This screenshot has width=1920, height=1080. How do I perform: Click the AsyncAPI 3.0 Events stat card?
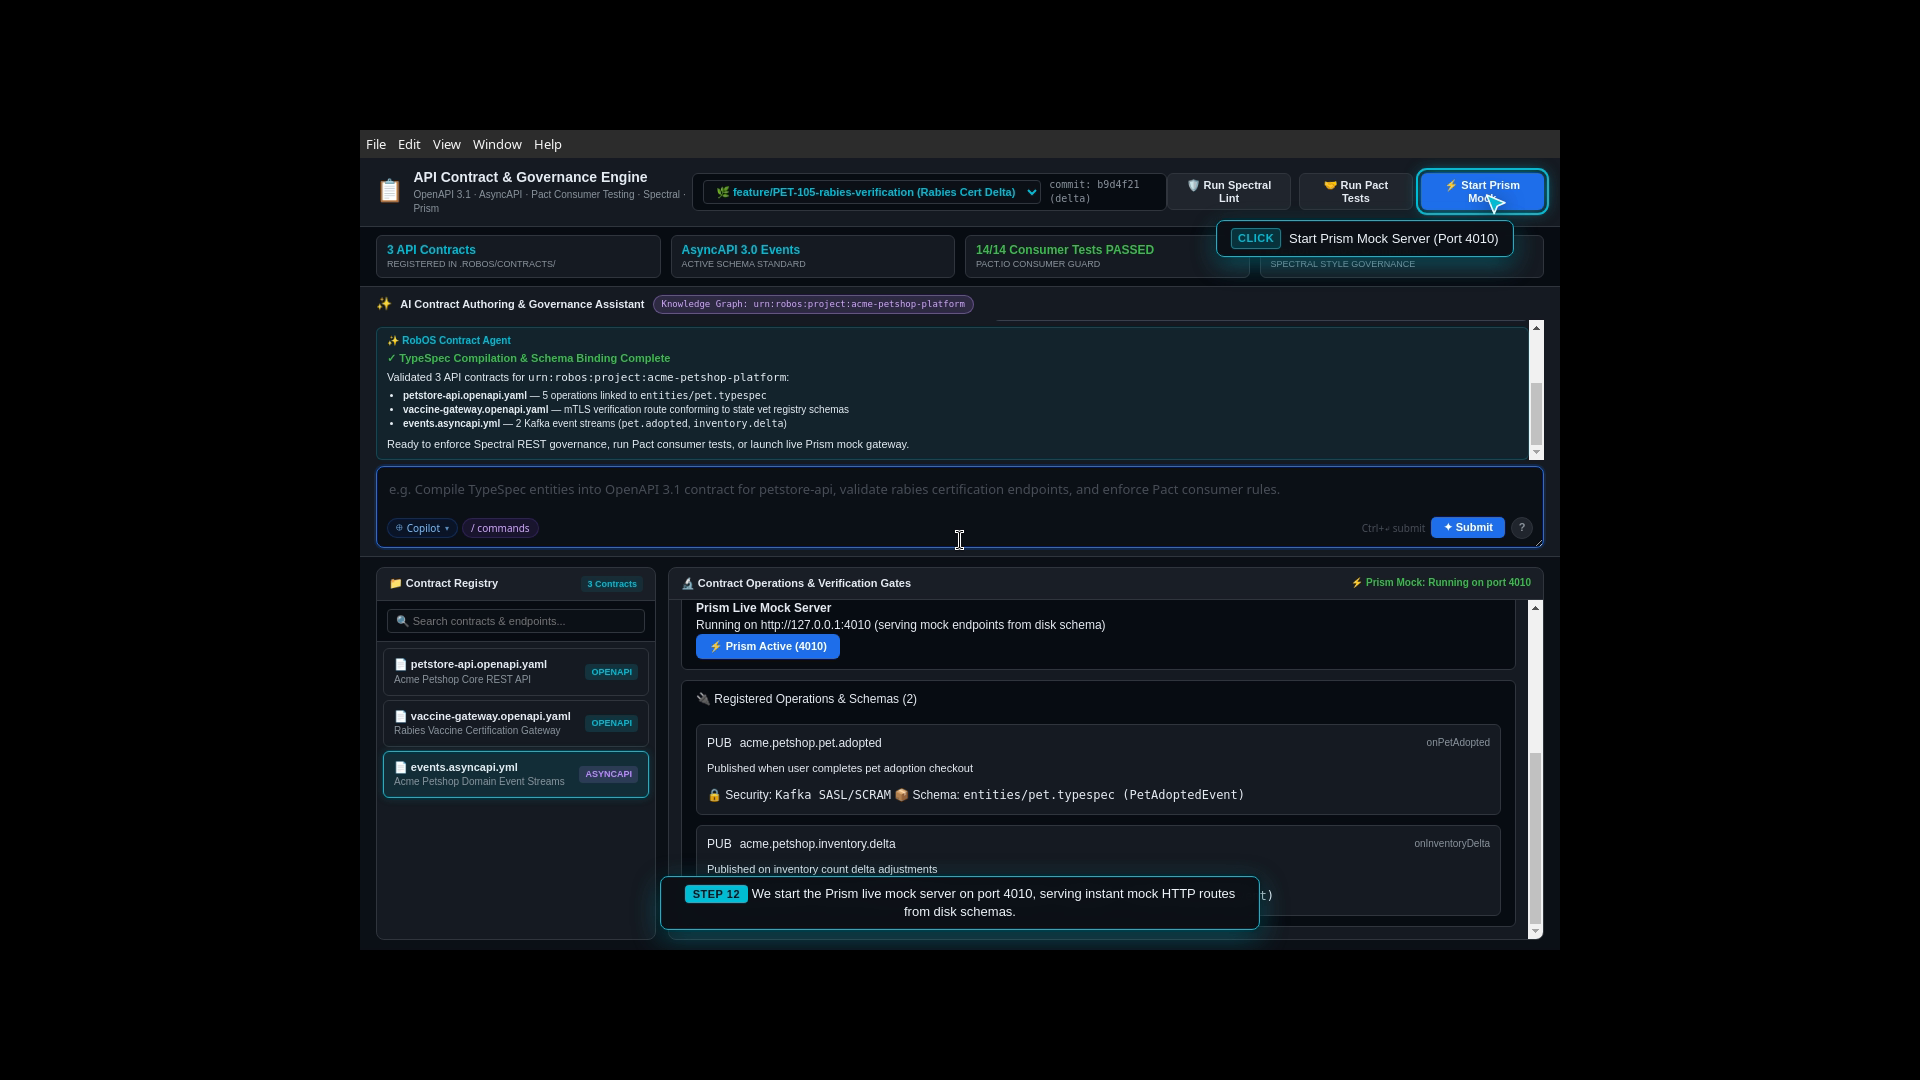pyautogui.click(x=812, y=256)
